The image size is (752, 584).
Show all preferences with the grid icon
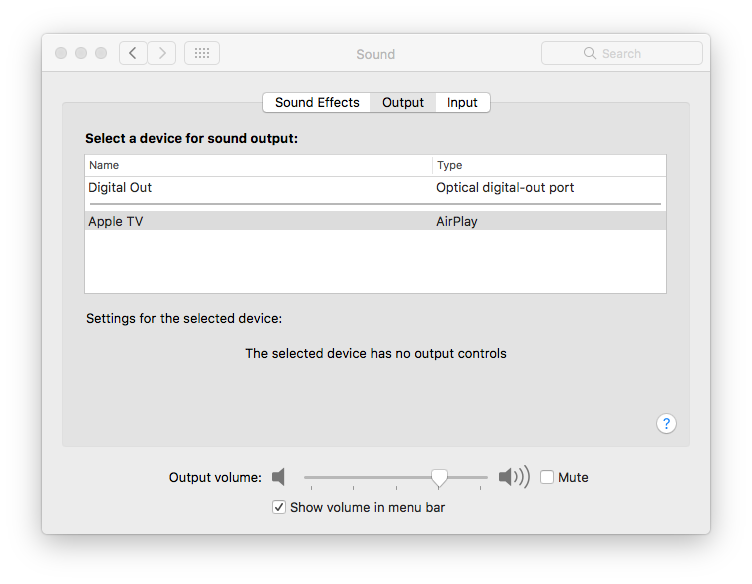[202, 53]
